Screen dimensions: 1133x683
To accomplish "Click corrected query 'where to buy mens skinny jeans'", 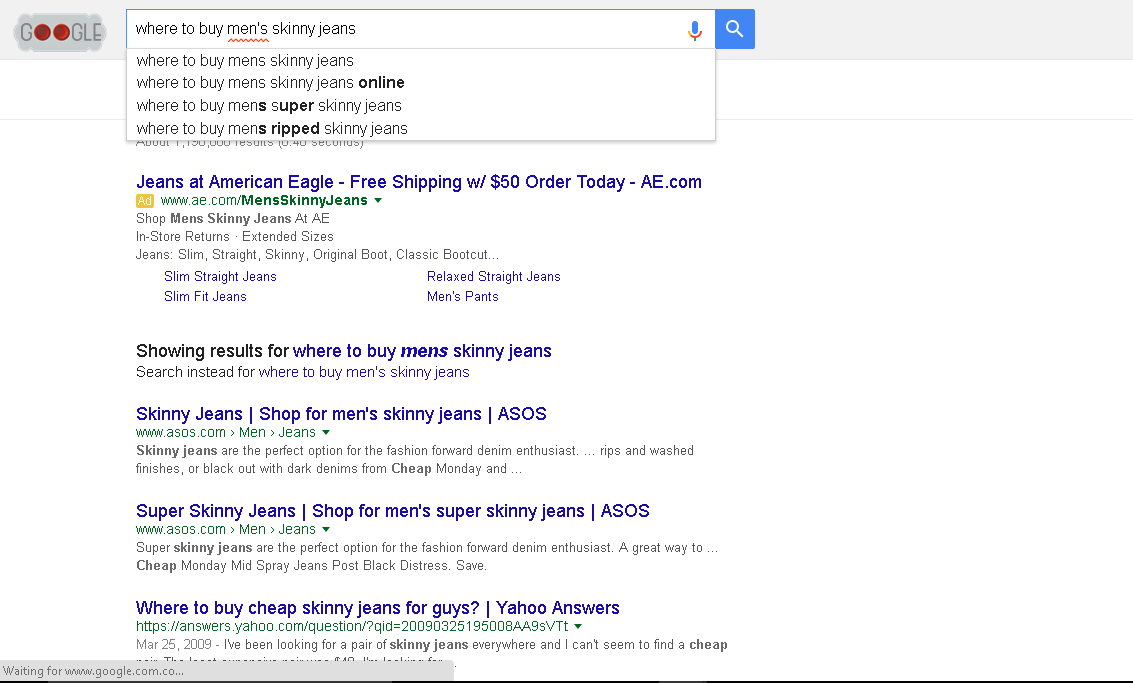I will 422,351.
